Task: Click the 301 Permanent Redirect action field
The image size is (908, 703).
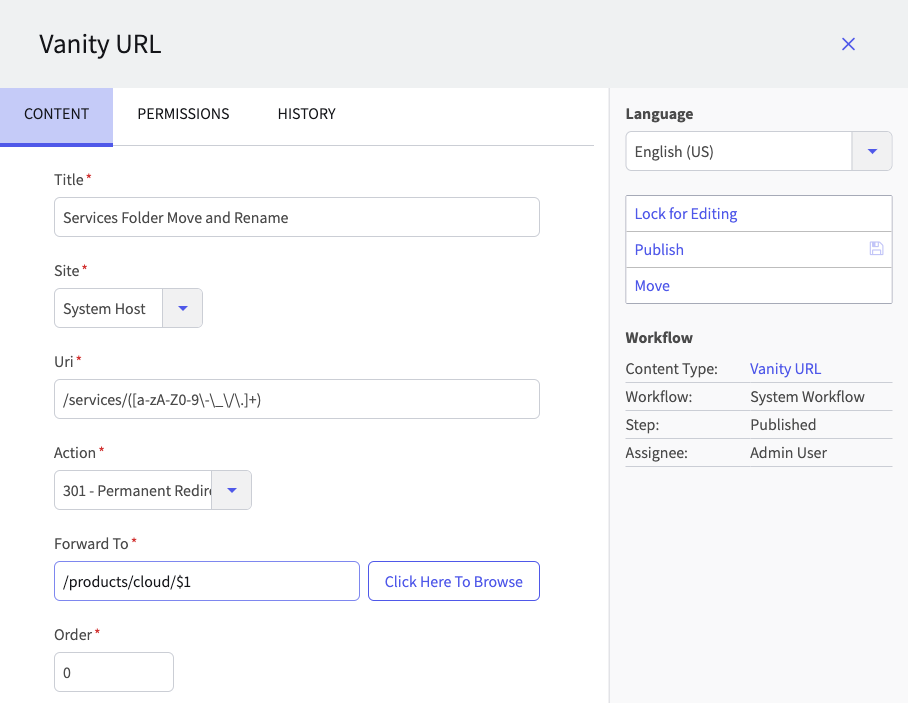Action: 134,491
